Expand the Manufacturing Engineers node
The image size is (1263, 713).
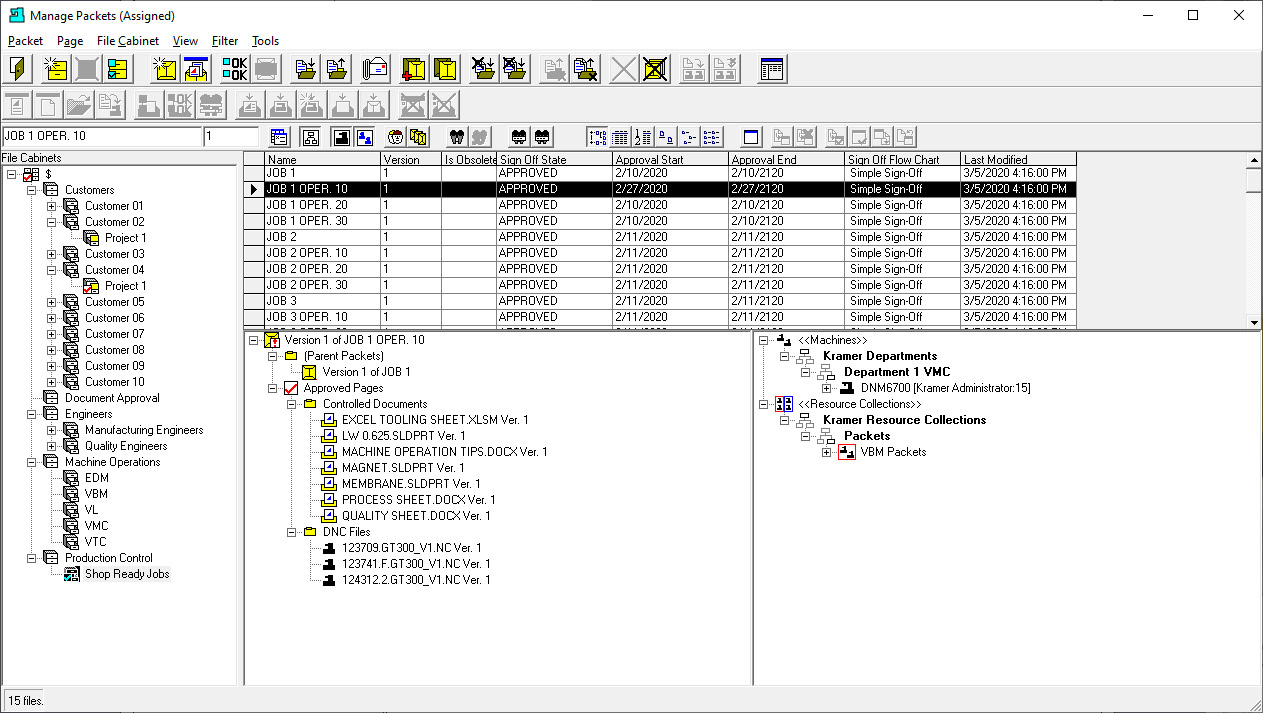(52, 430)
